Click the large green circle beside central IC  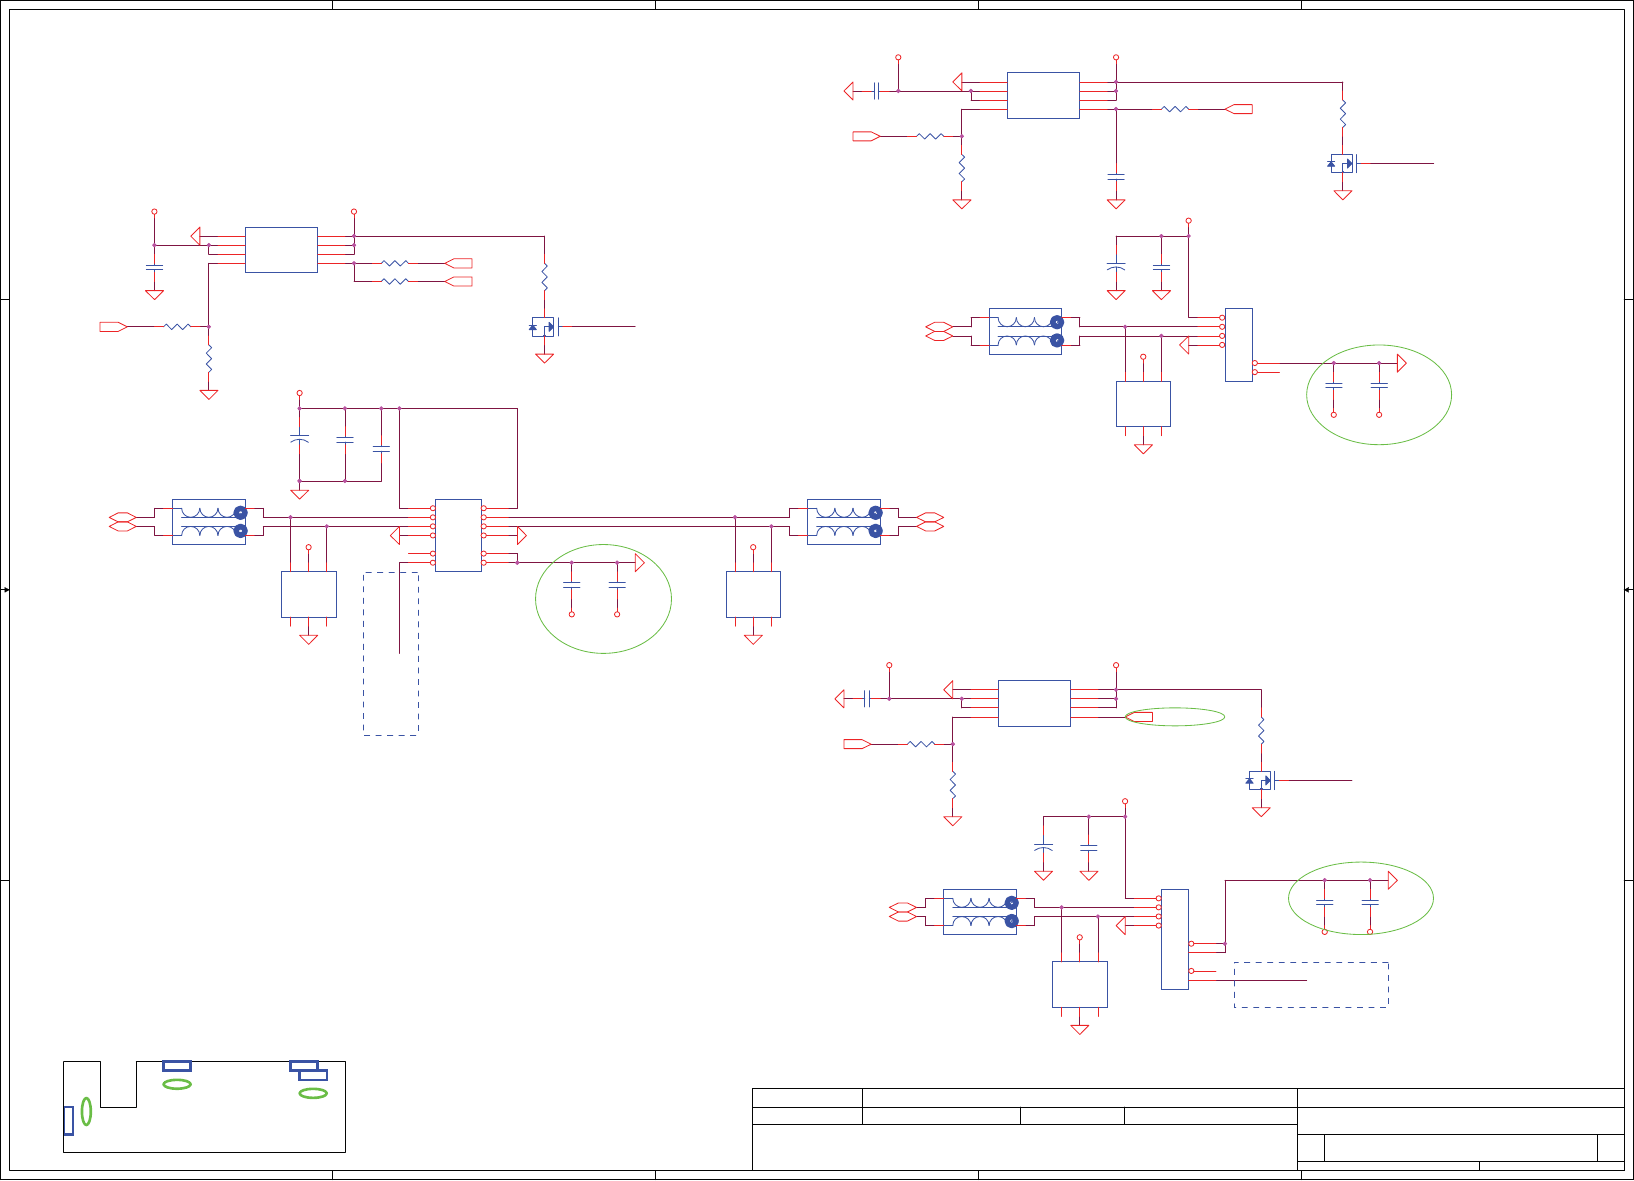click(604, 599)
